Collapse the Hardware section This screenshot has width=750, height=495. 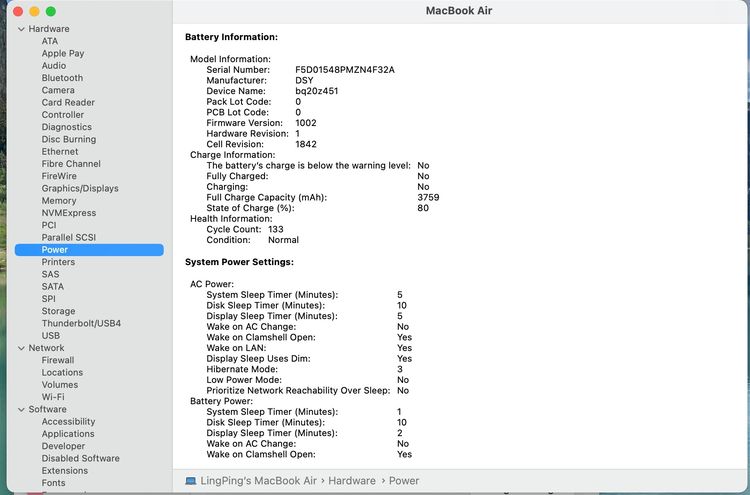(x=21, y=29)
